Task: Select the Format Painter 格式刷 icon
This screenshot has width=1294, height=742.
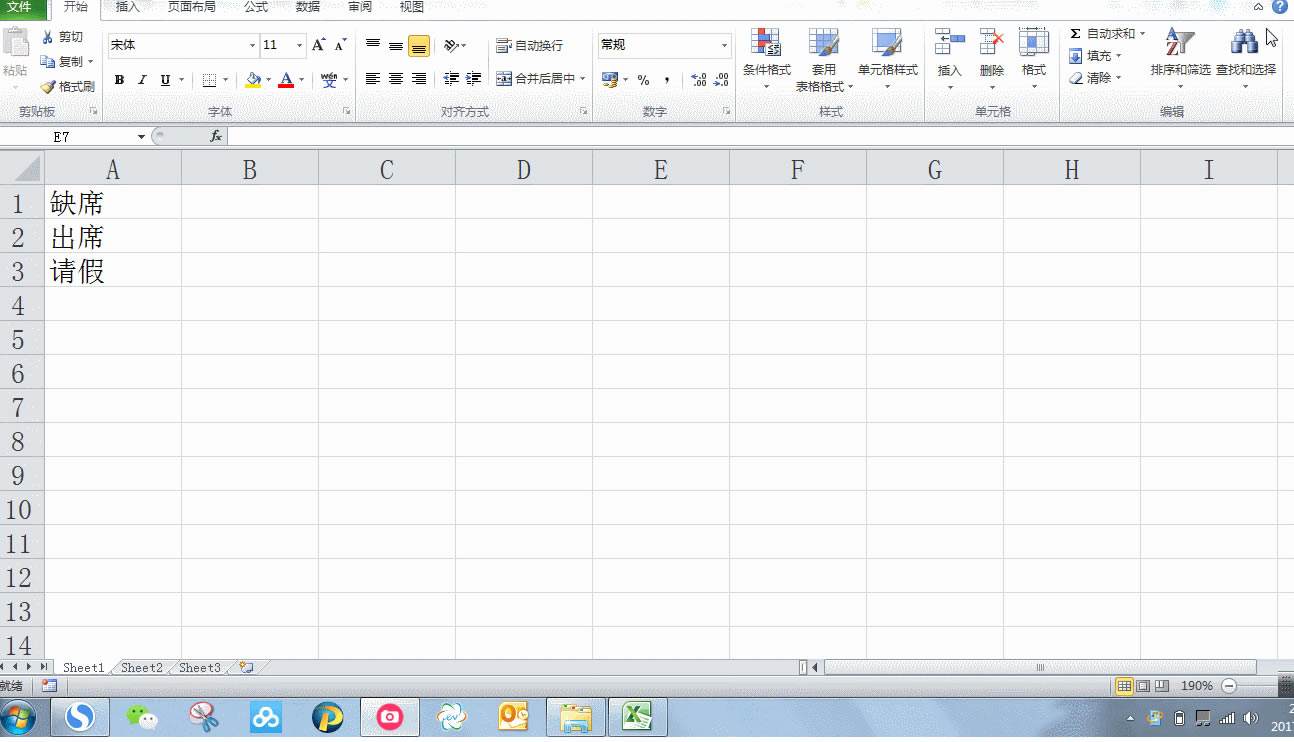Action: pyautogui.click(x=71, y=86)
